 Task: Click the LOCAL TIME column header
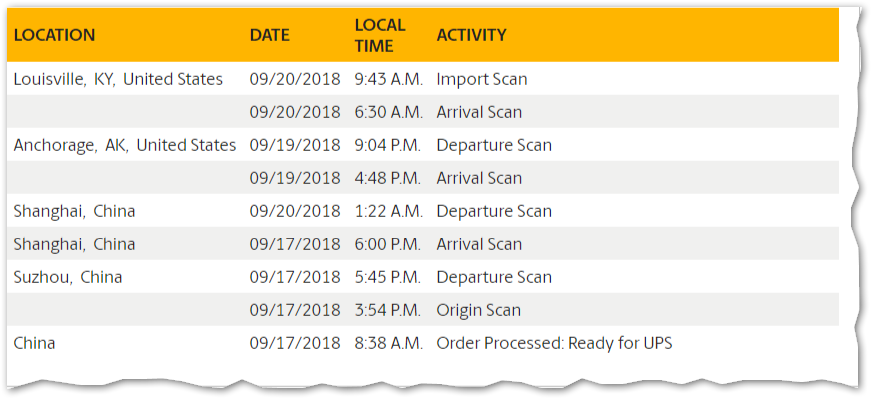point(380,35)
